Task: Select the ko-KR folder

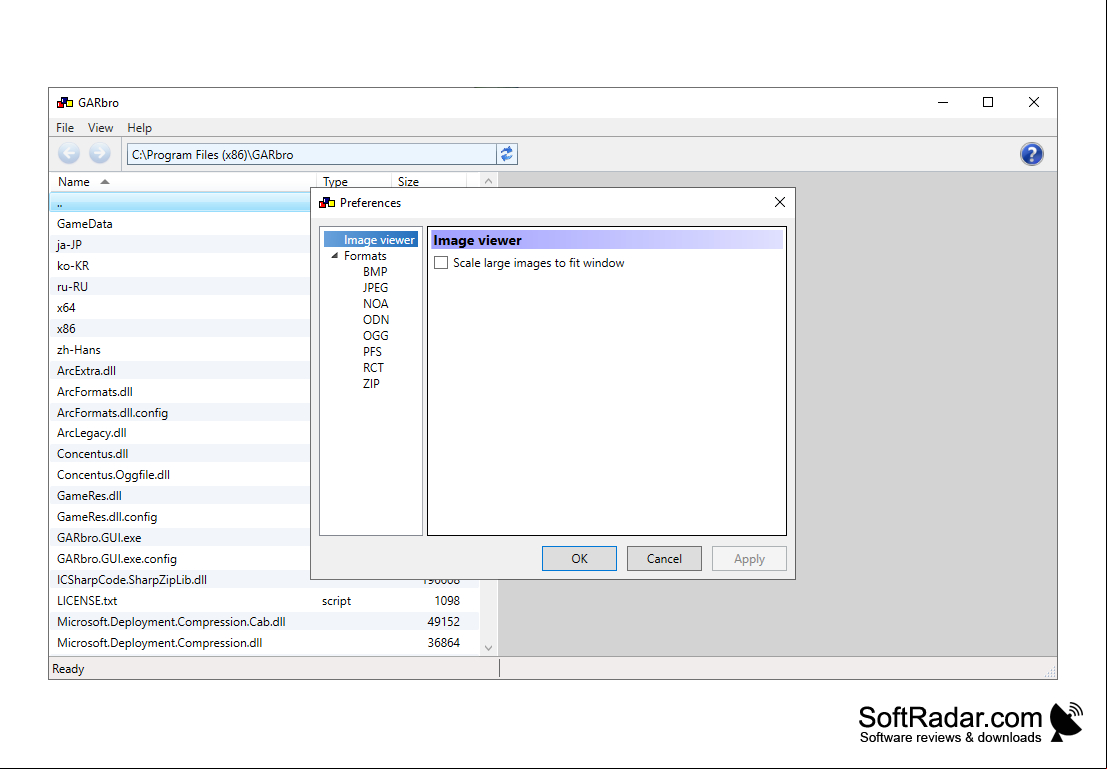Action: tap(180, 266)
